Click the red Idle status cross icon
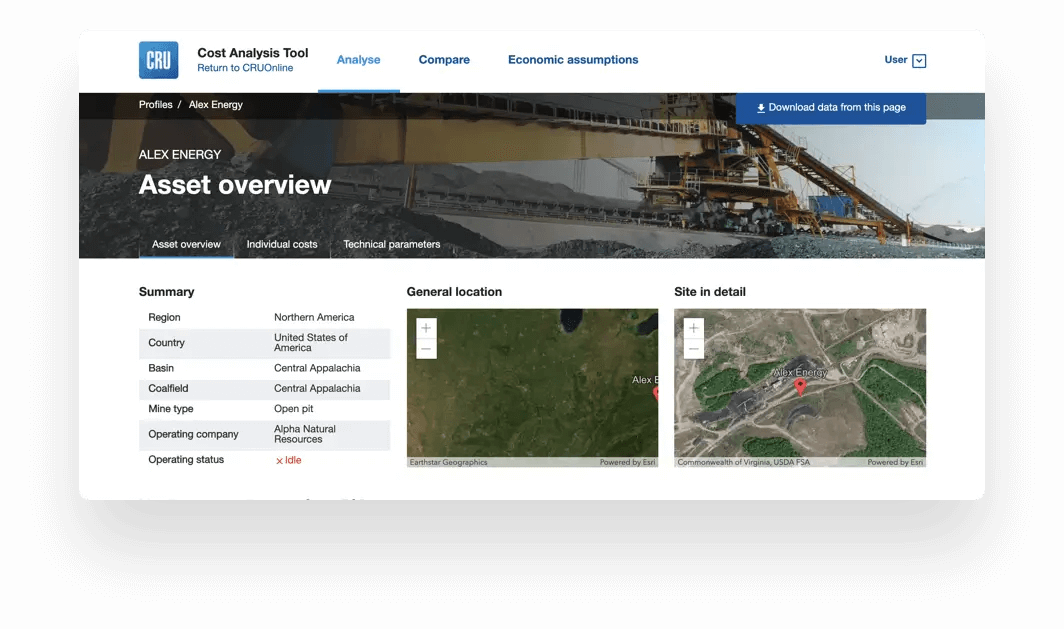Image resolution: width=1064 pixels, height=629 pixels. 279,461
